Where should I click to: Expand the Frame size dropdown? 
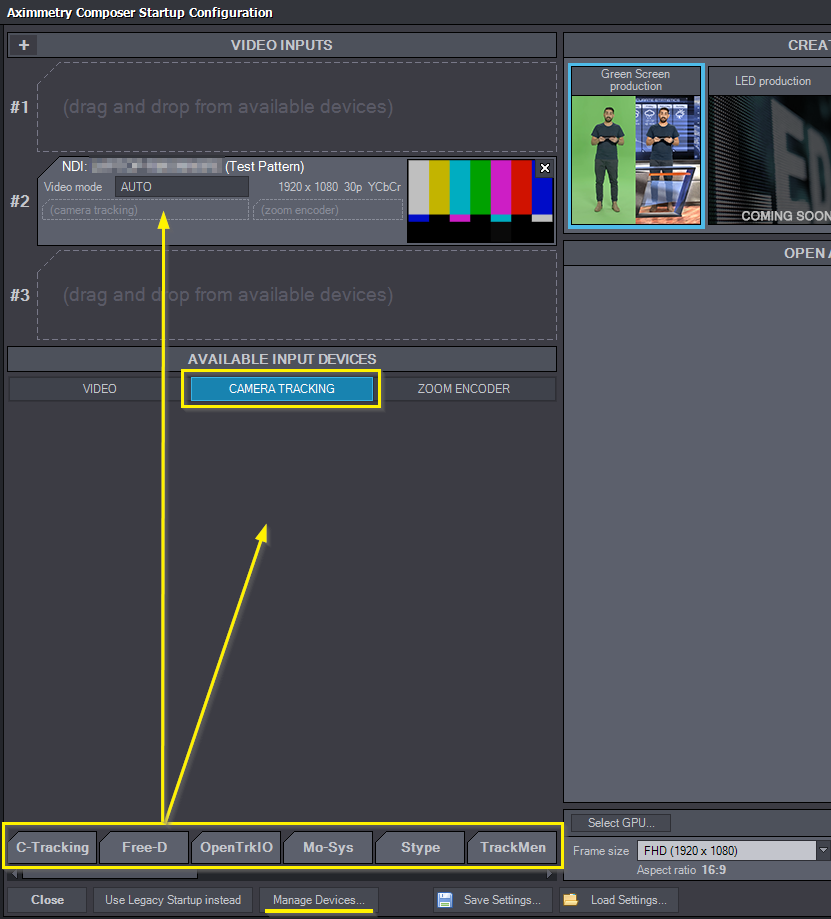tap(823, 851)
